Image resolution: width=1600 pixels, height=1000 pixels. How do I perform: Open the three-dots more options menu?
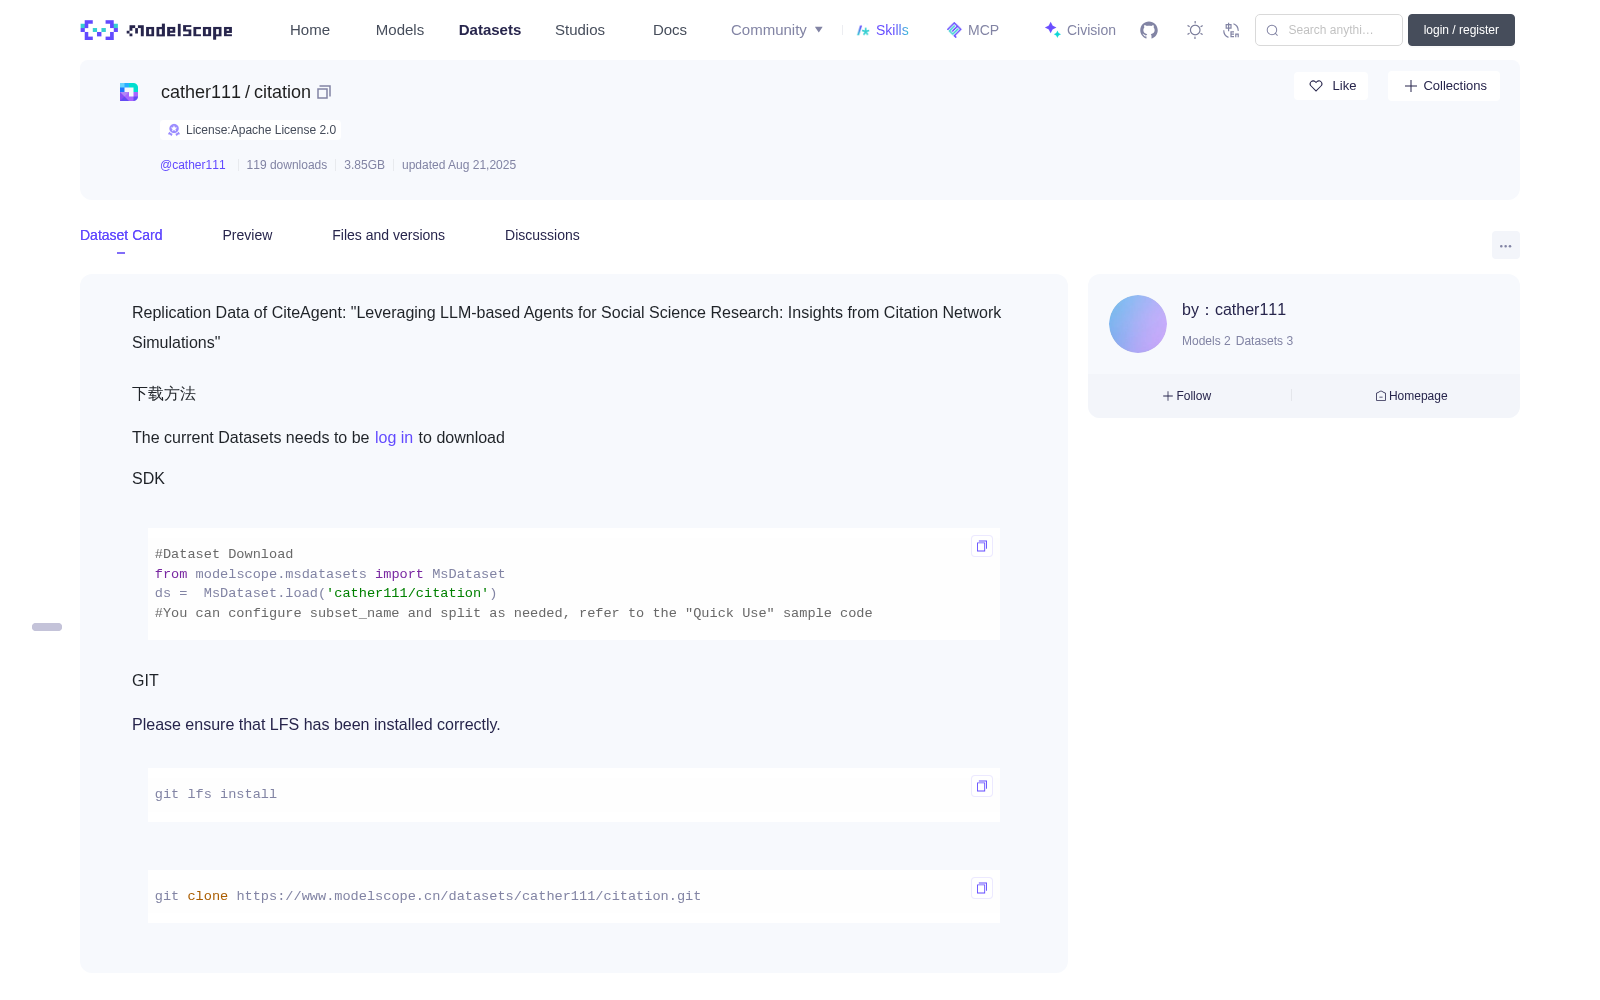click(x=1505, y=246)
